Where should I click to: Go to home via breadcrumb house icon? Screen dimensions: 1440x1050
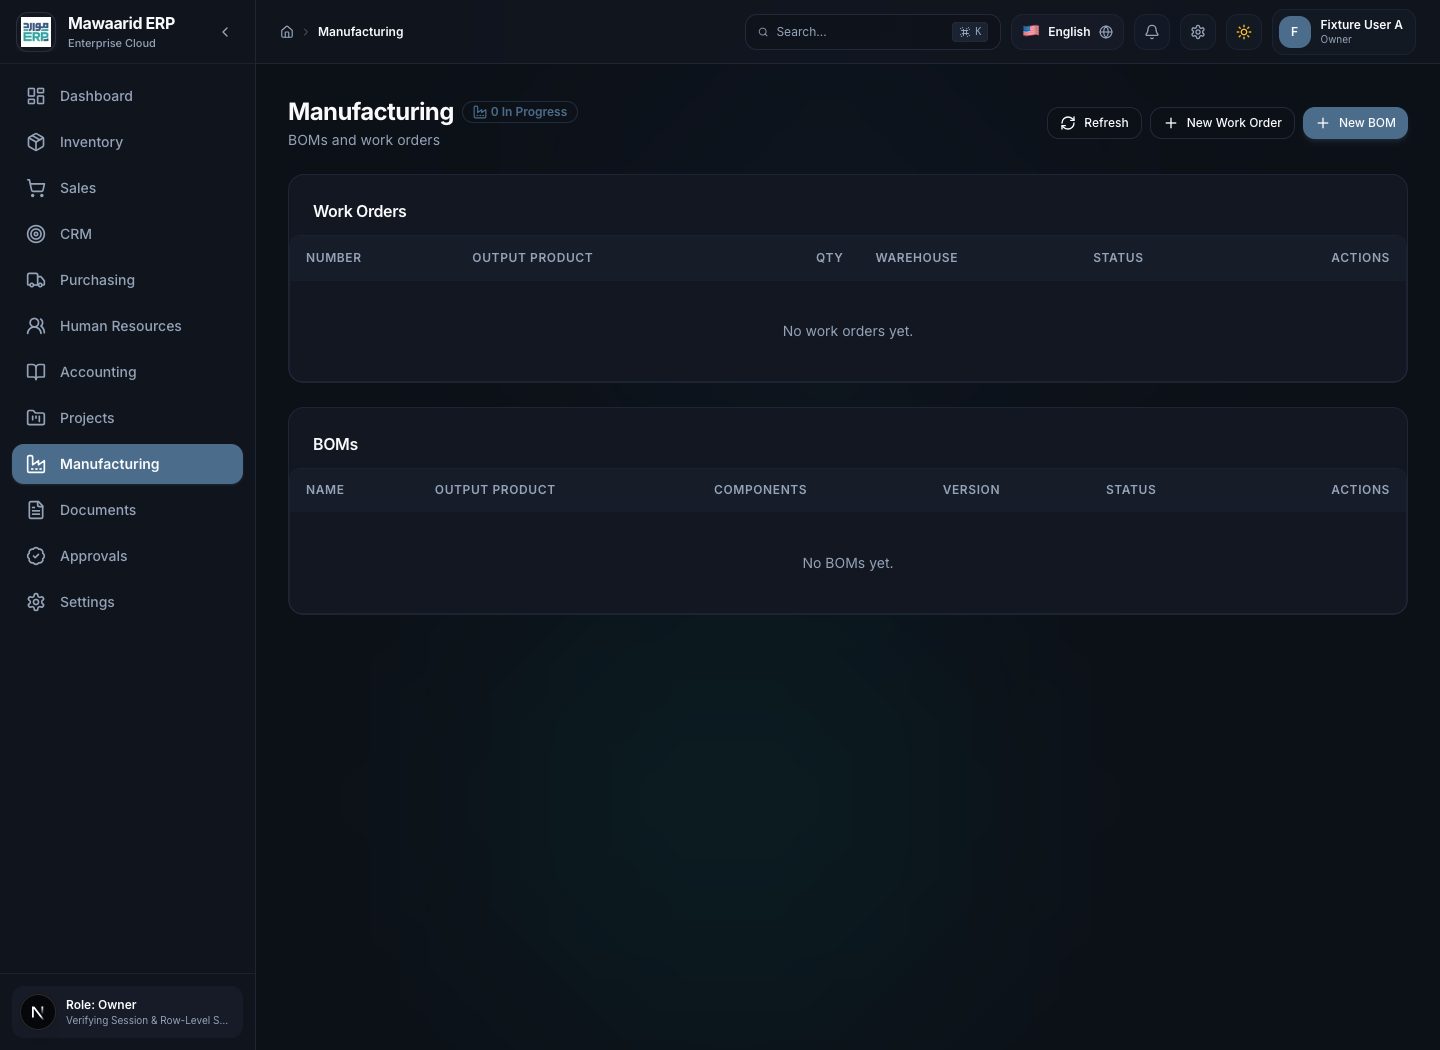tap(287, 32)
